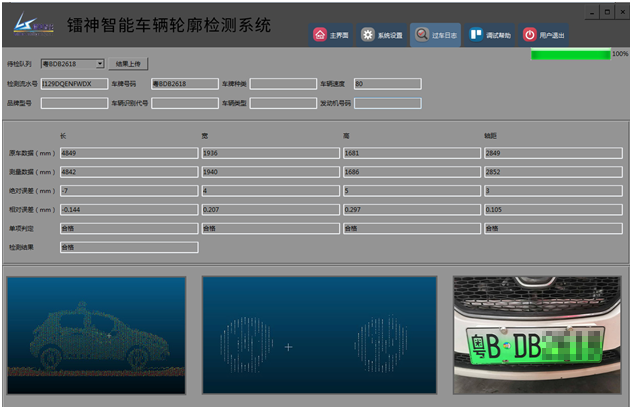Click the 用户退出 power icon
632x409 pixels.
tap(530, 35)
